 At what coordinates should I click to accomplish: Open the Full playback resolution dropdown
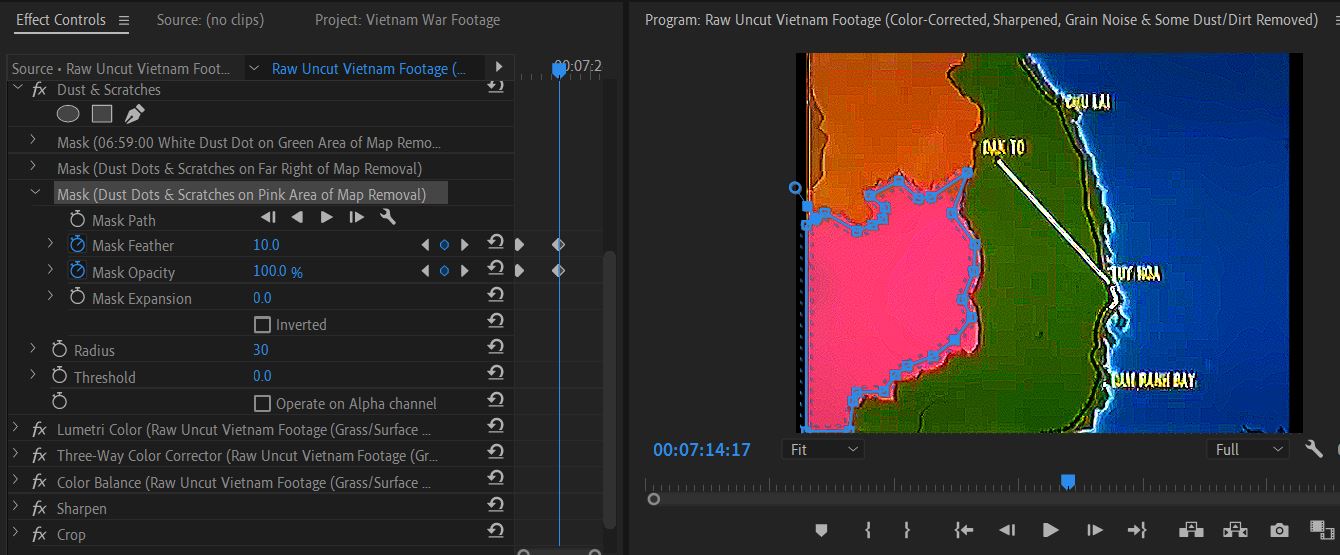(1248, 449)
